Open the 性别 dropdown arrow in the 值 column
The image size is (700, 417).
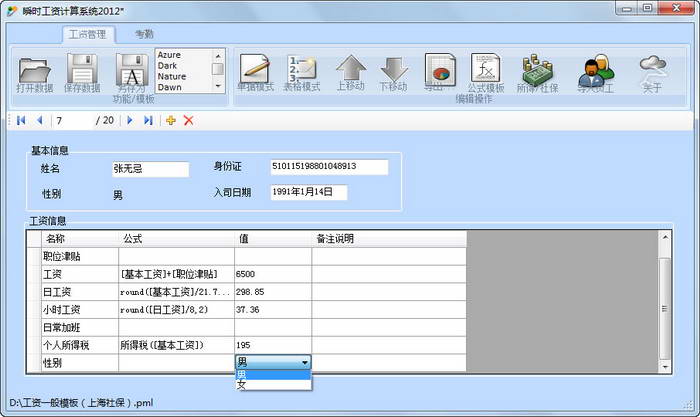305,362
